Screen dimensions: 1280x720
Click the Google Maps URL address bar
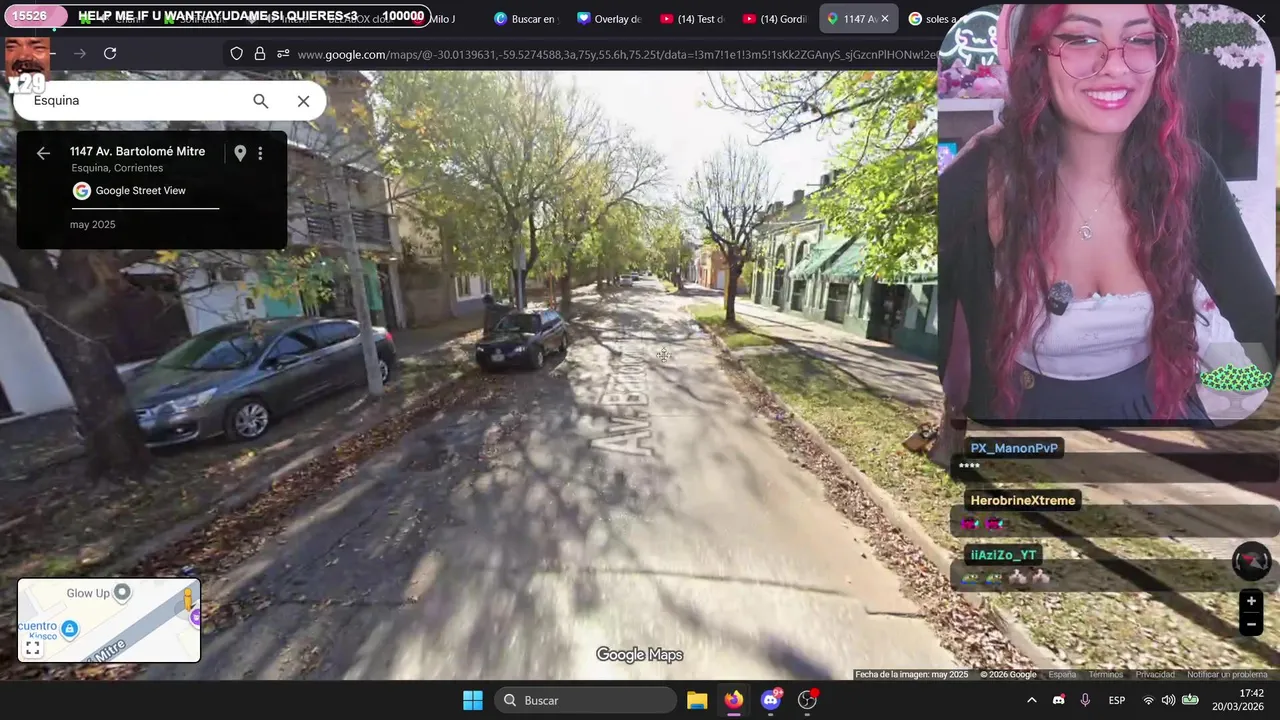[x=615, y=54]
